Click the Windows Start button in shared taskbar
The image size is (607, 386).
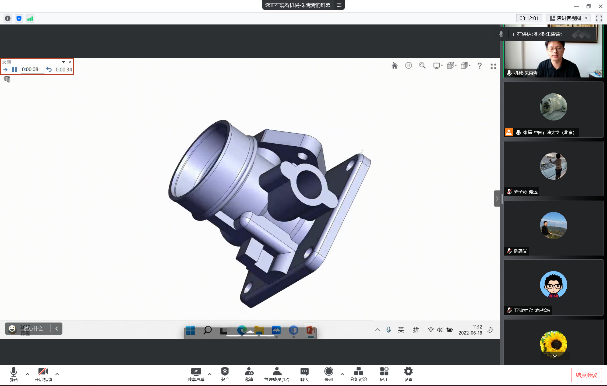pos(190,331)
